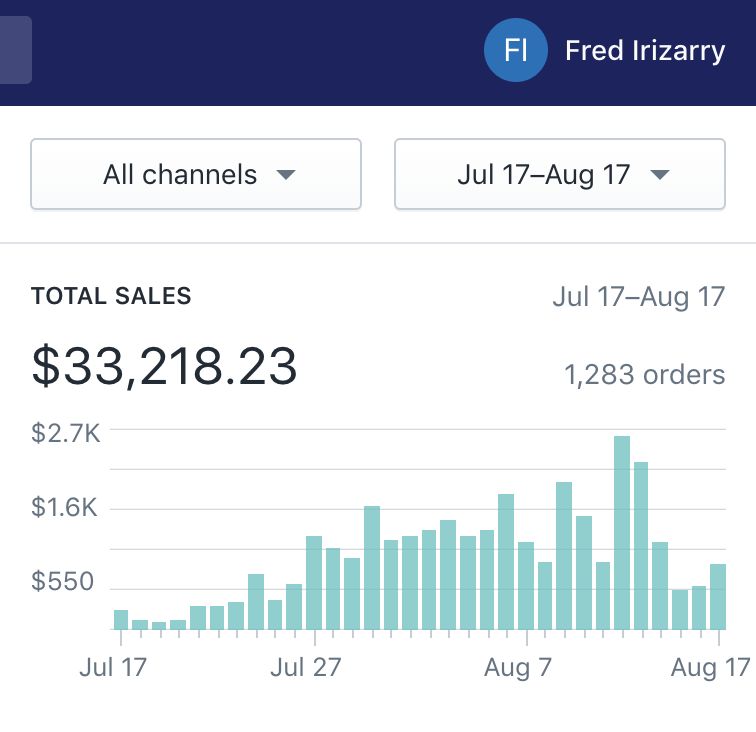The image size is (756, 732).
Task: Click the $1.6K y-axis label
Action: pos(65,508)
